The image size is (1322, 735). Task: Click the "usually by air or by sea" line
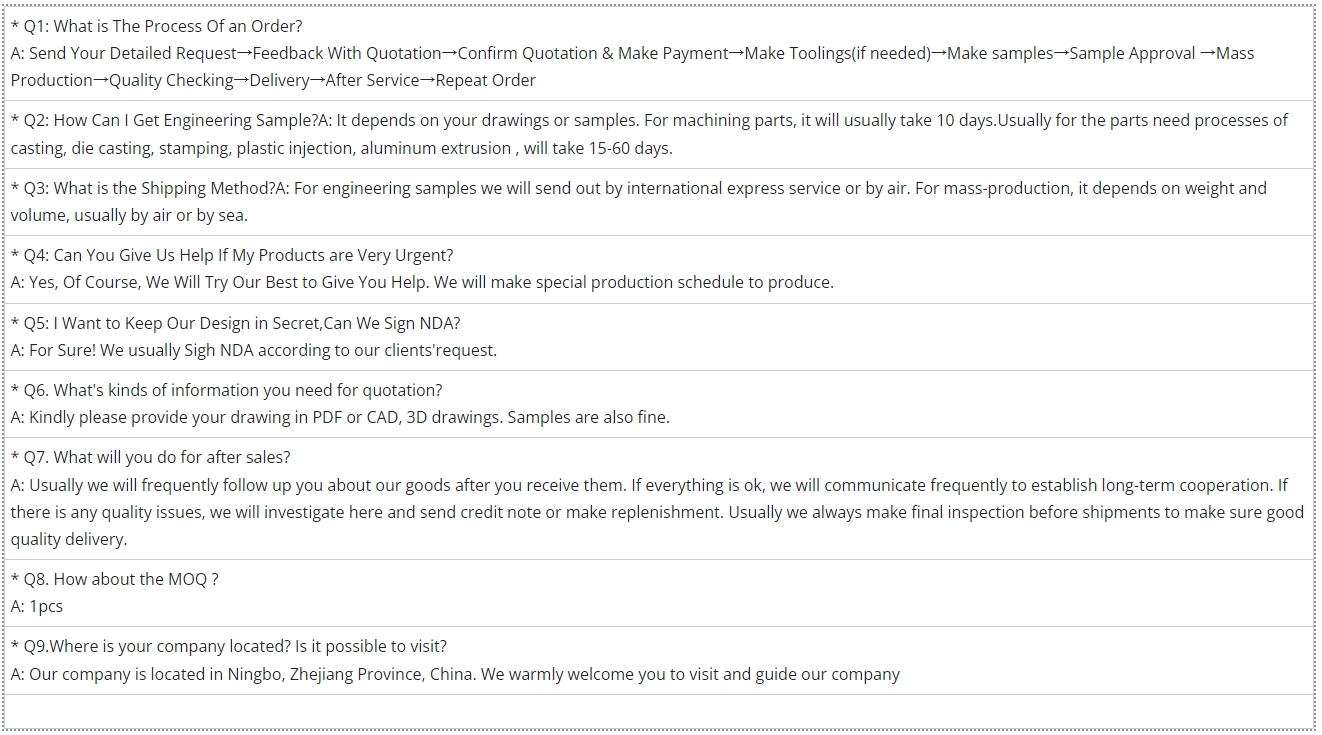129,215
